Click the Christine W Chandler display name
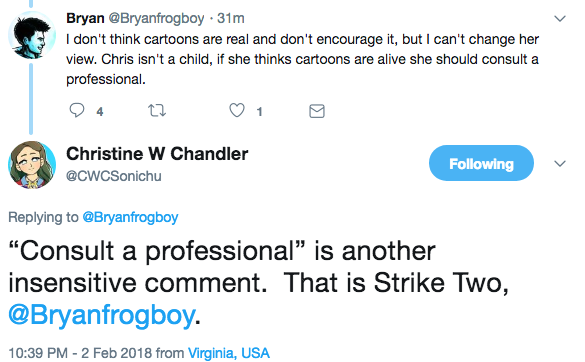Viewport: 585px width, 362px height. pyautogui.click(x=157, y=154)
